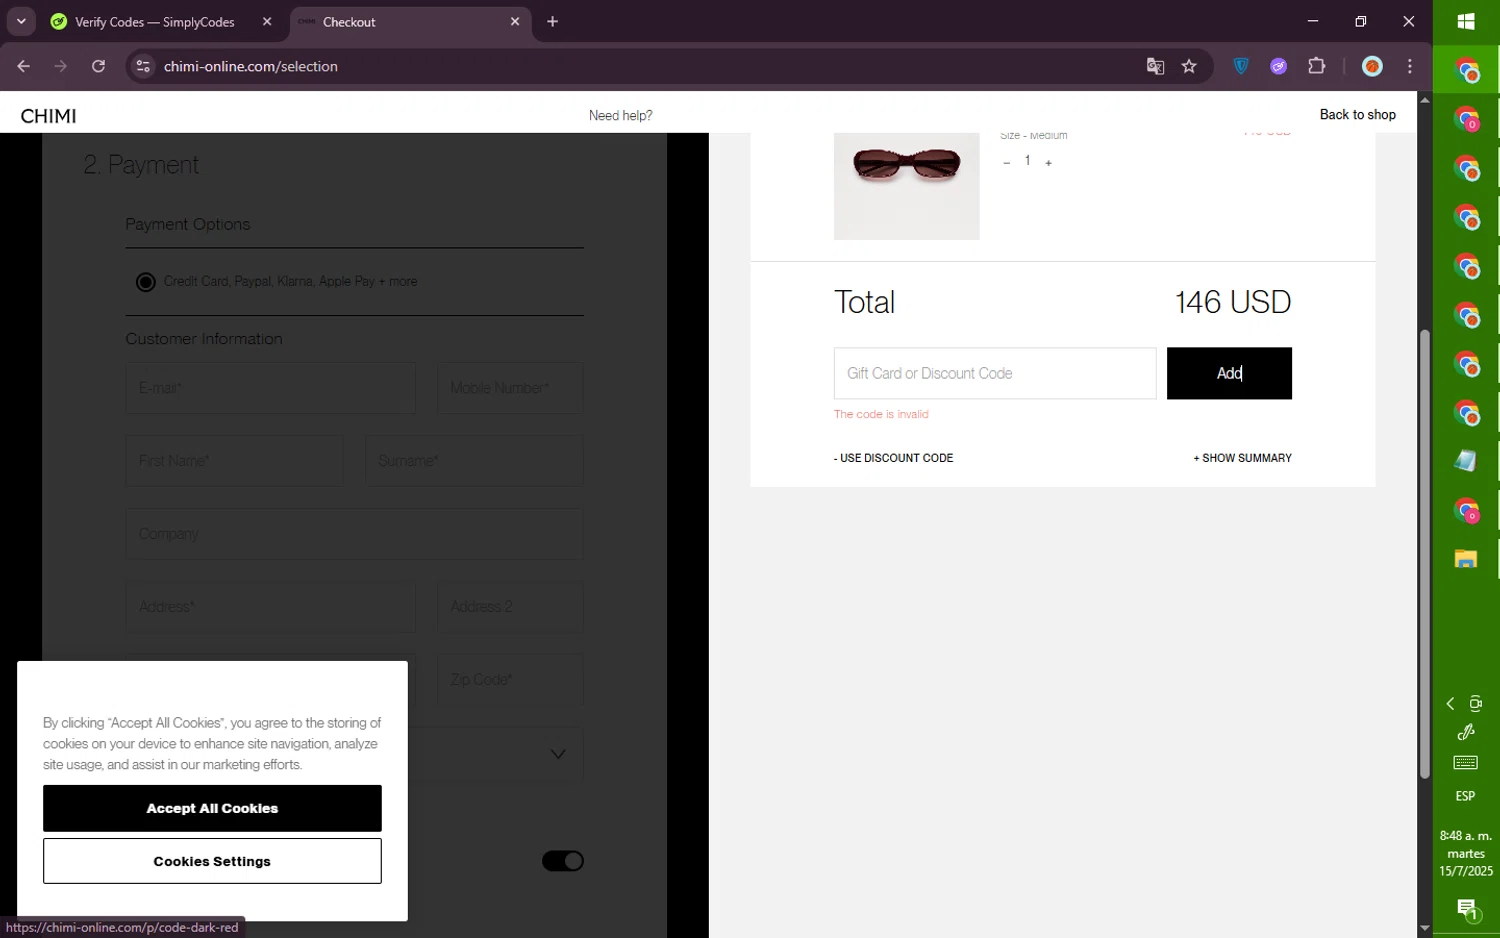This screenshot has height=938, width=1500.
Task: Click the Company field
Action: tap(354, 534)
